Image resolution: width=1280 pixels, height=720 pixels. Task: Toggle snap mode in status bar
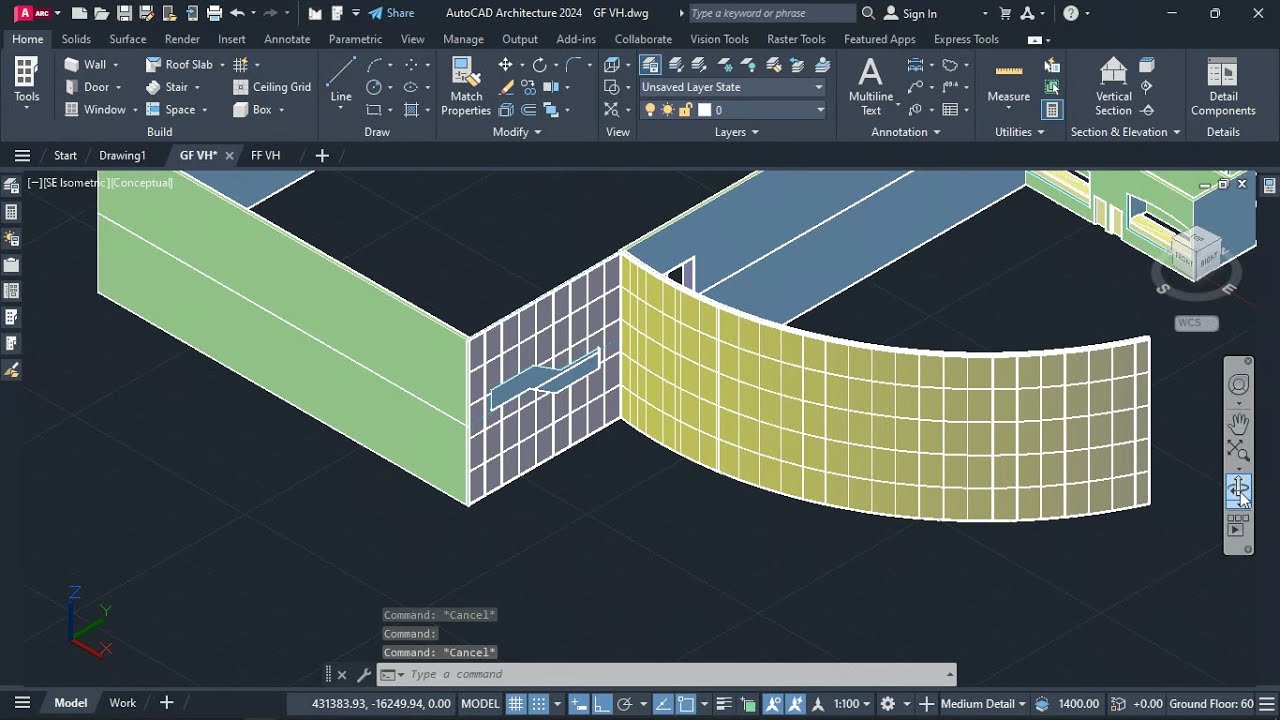point(538,704)
